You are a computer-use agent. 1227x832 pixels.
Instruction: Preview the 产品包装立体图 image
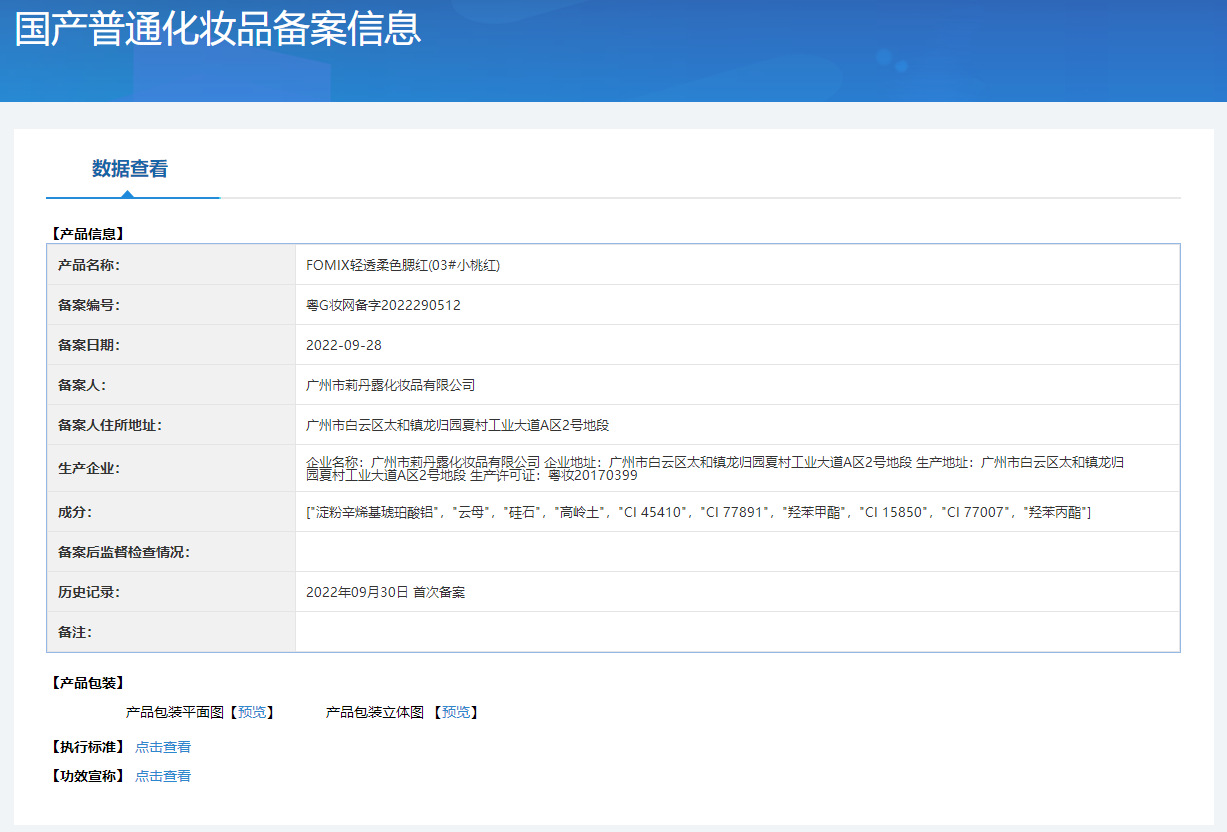click(455, 712)
